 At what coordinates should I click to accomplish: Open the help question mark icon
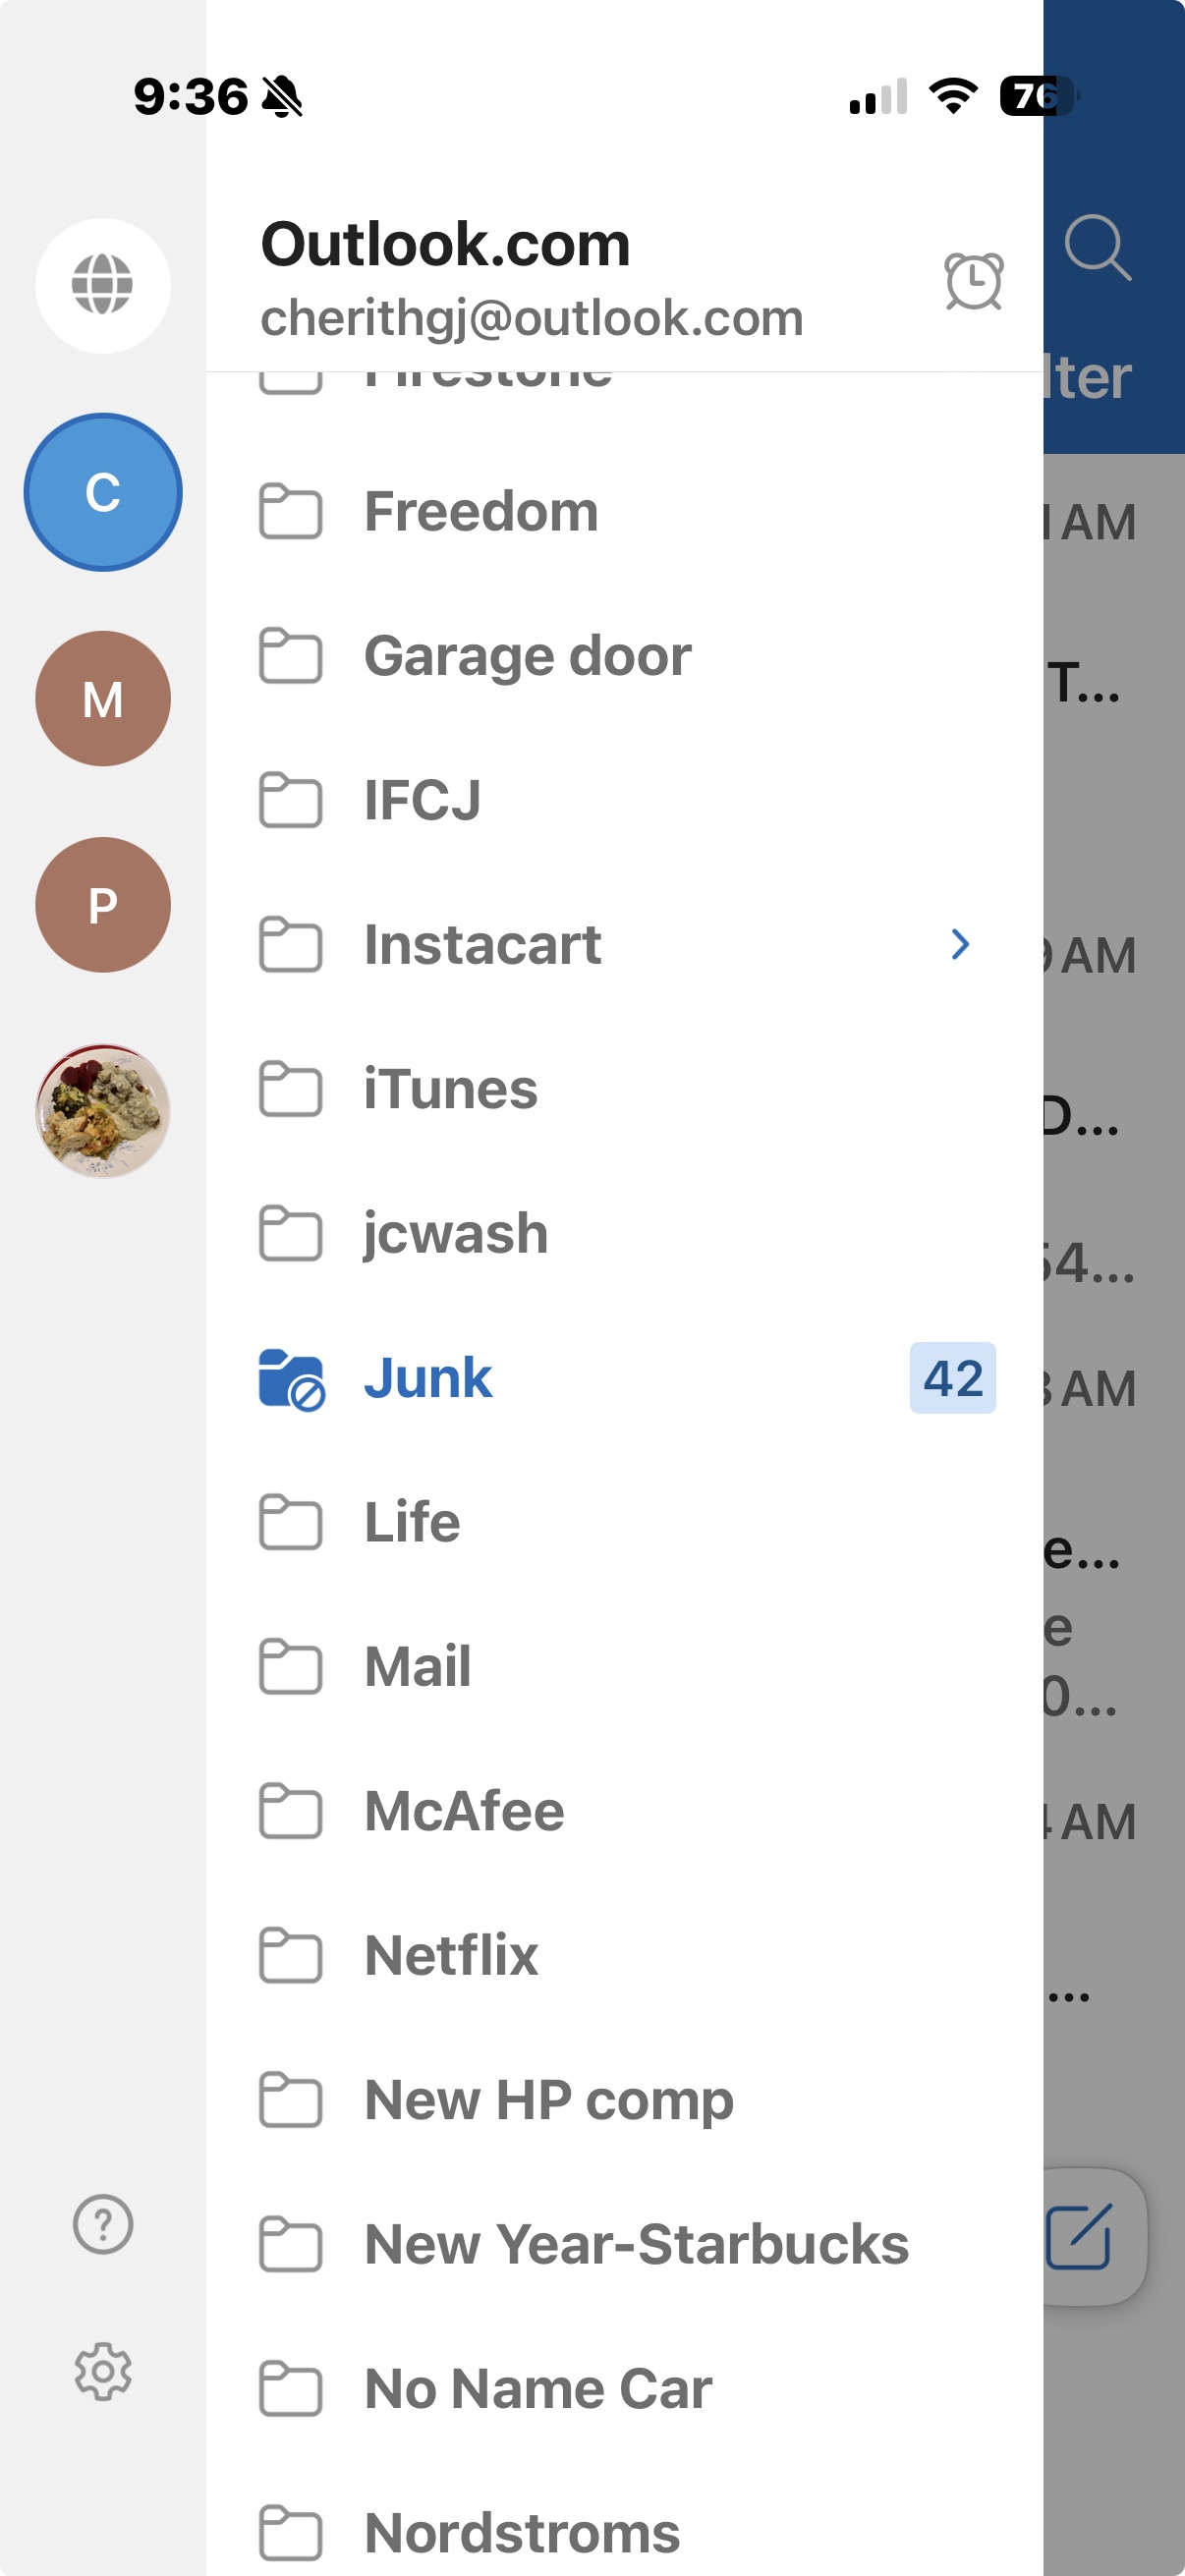pos(103,2224)
